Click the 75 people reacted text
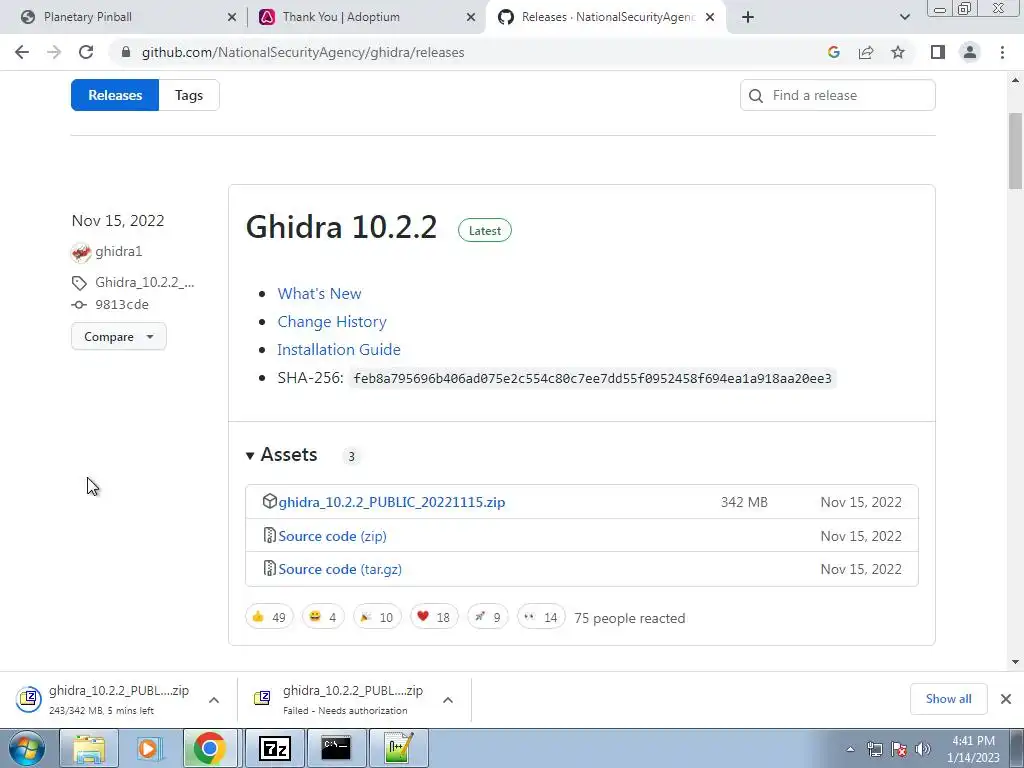Screen dimensions: 1024x768 click(630, 618)
